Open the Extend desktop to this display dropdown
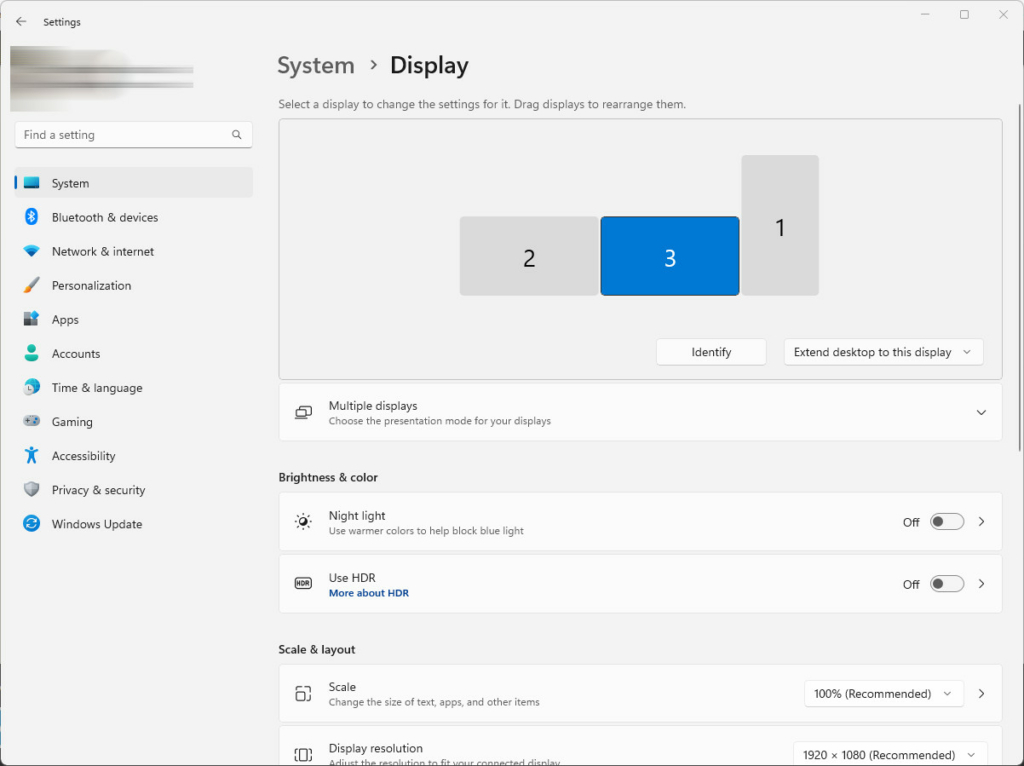 (x=883, y=352)
